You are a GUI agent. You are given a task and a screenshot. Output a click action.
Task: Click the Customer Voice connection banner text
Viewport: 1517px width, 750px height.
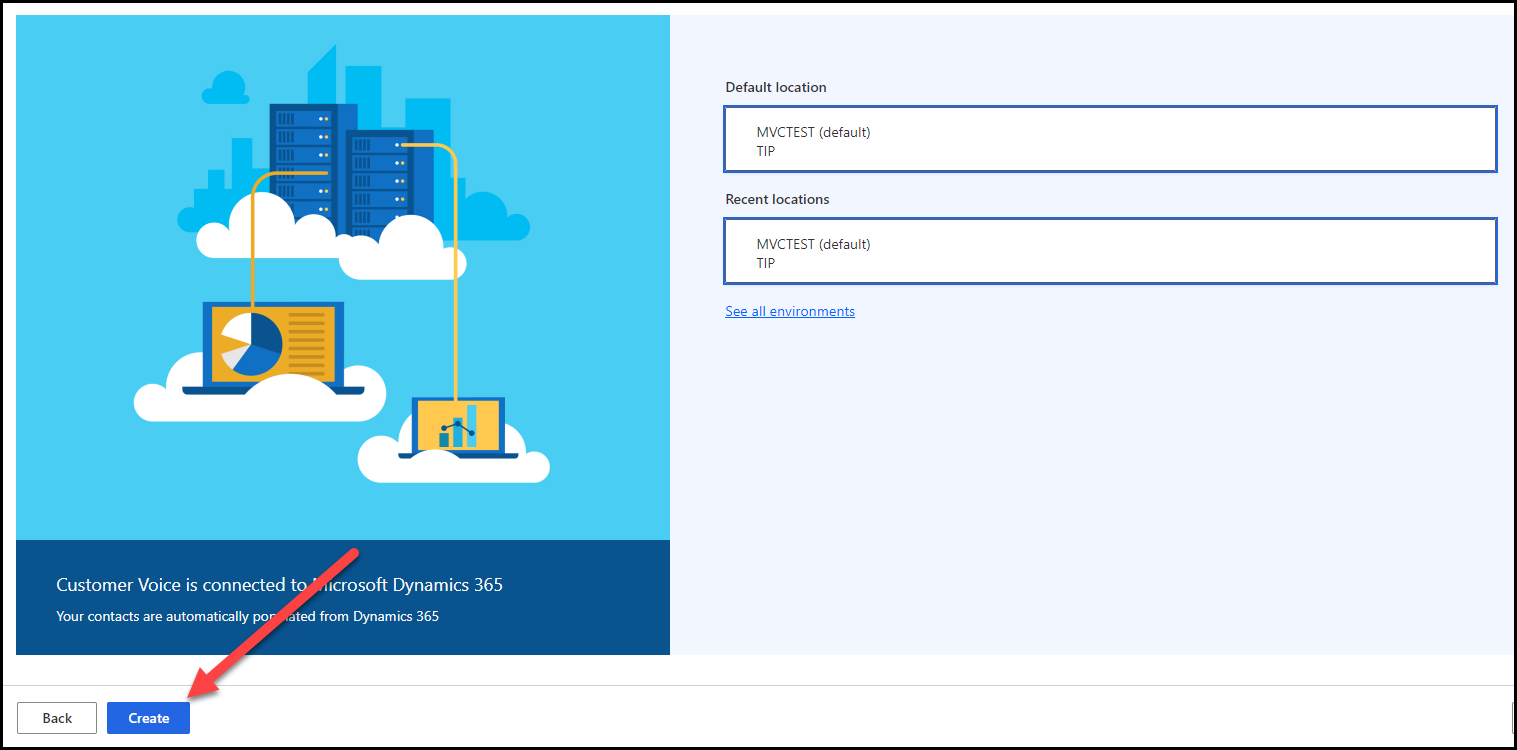[x=281, y=585]
